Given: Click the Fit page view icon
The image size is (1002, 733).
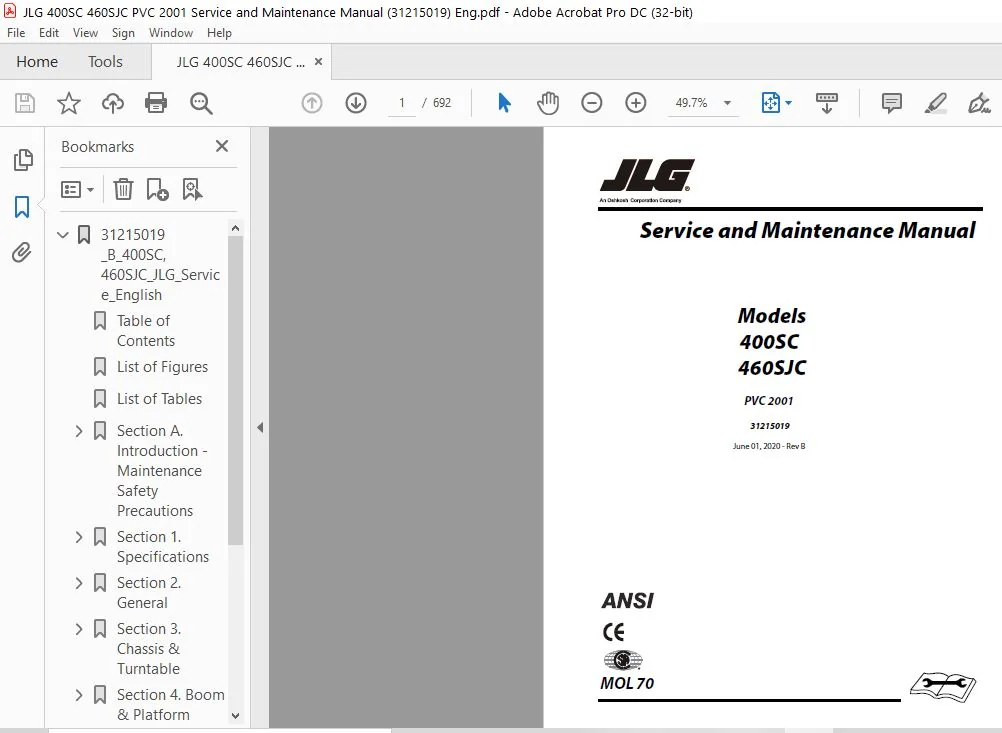Looking at the screenshot, I should click(x=771, y=103).
